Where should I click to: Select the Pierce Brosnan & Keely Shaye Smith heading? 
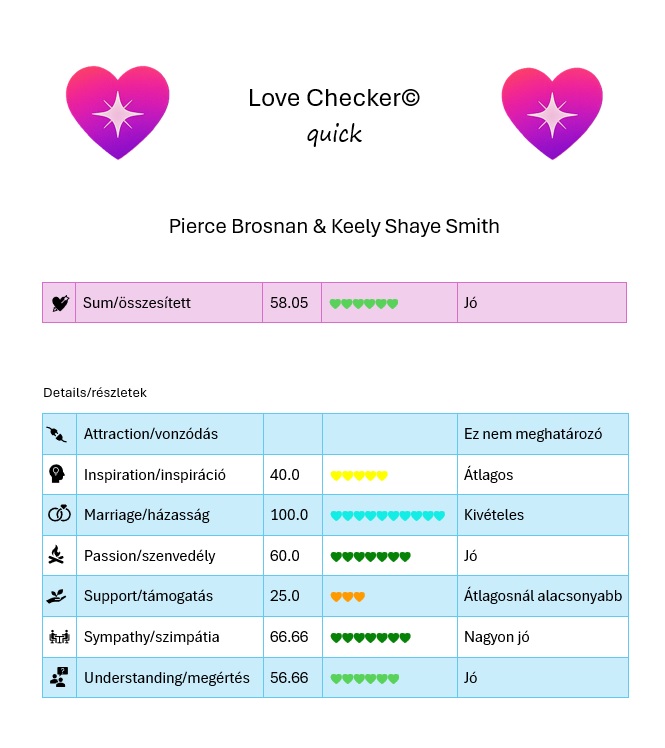tap(334, 226)
